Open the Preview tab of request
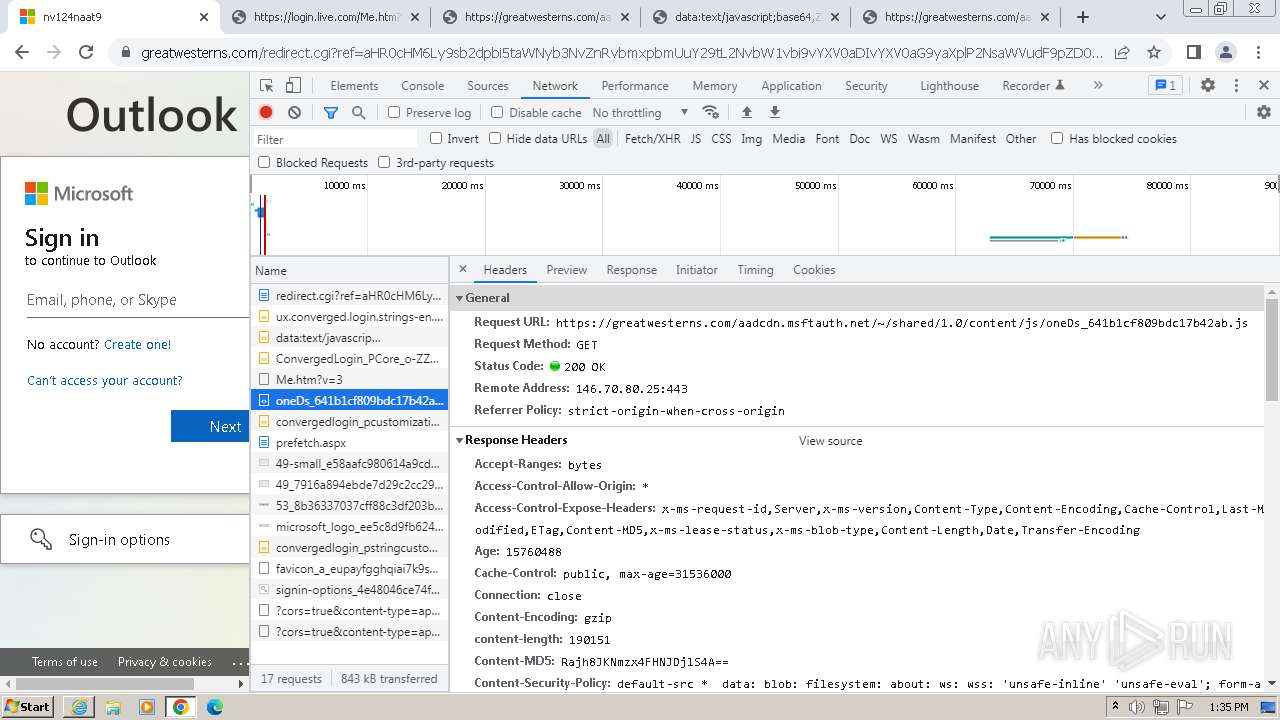The height and width of the screenshot is (720, 1280). (567, 270)
